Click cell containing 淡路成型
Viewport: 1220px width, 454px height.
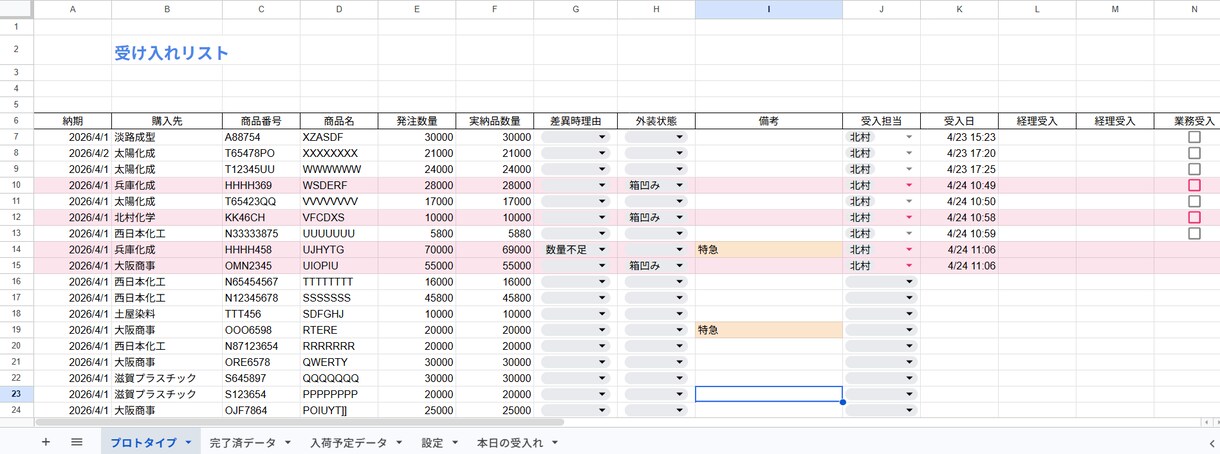click(167, 137)
